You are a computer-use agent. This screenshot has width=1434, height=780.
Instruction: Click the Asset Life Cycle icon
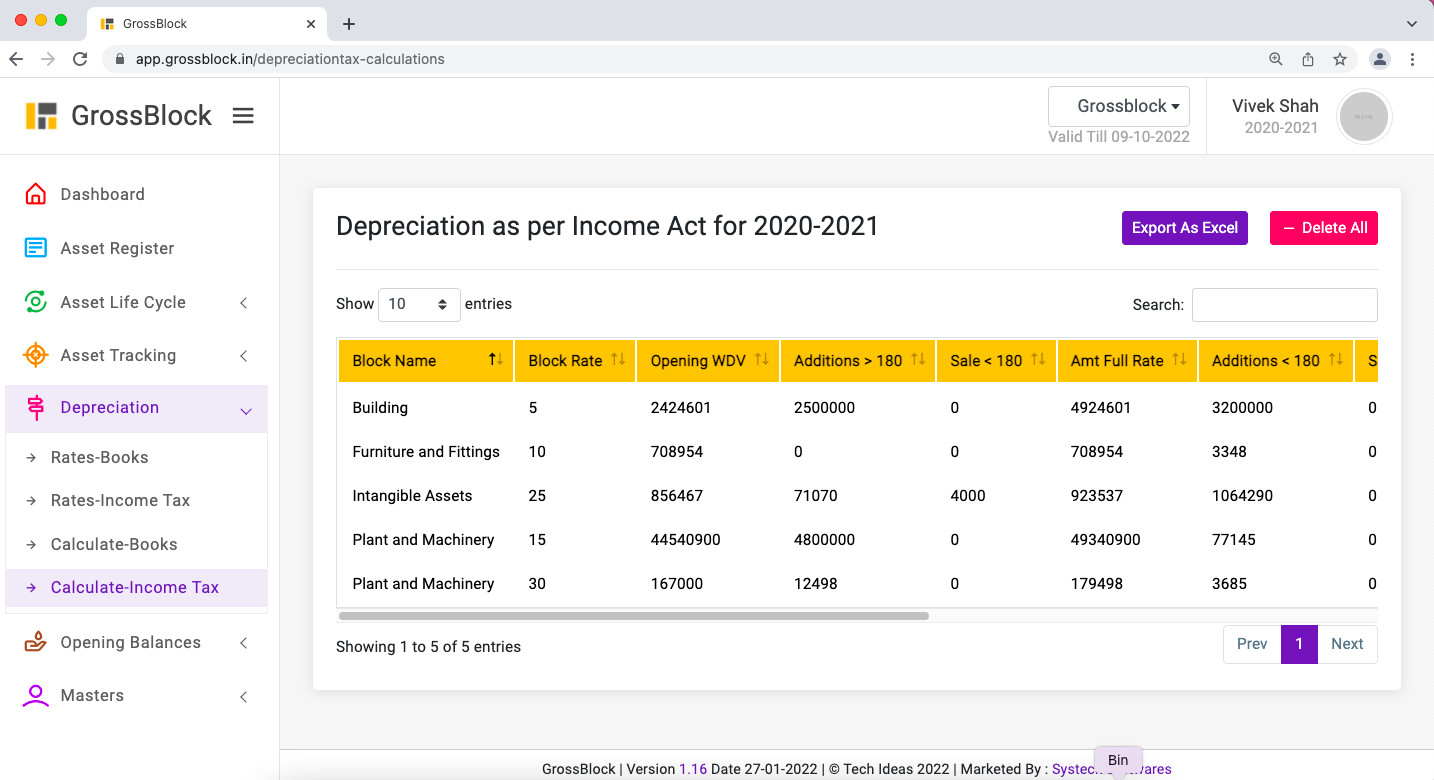coord(36,302)
